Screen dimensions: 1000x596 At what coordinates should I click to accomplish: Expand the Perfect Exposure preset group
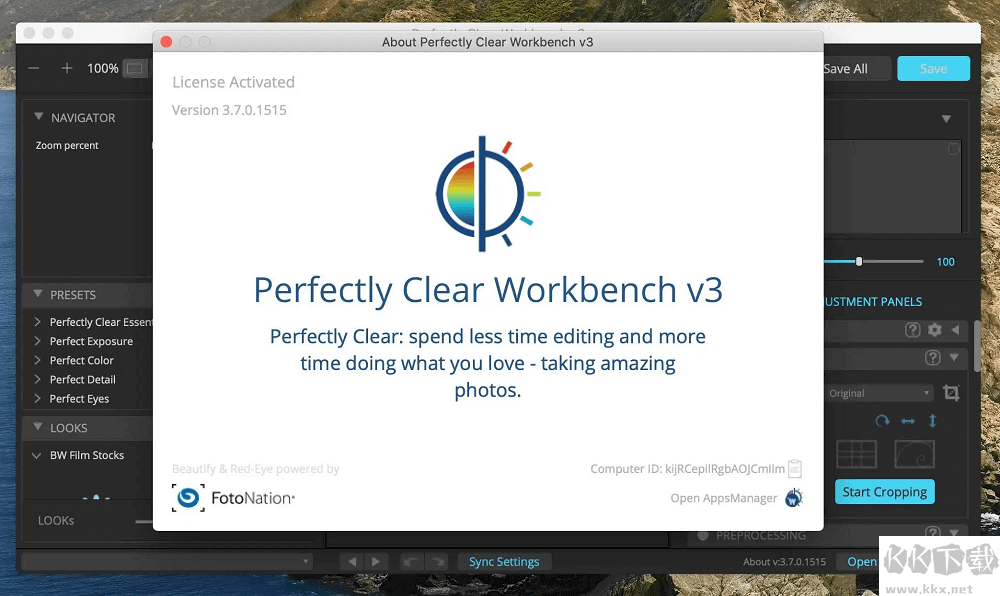click(37, 341)
